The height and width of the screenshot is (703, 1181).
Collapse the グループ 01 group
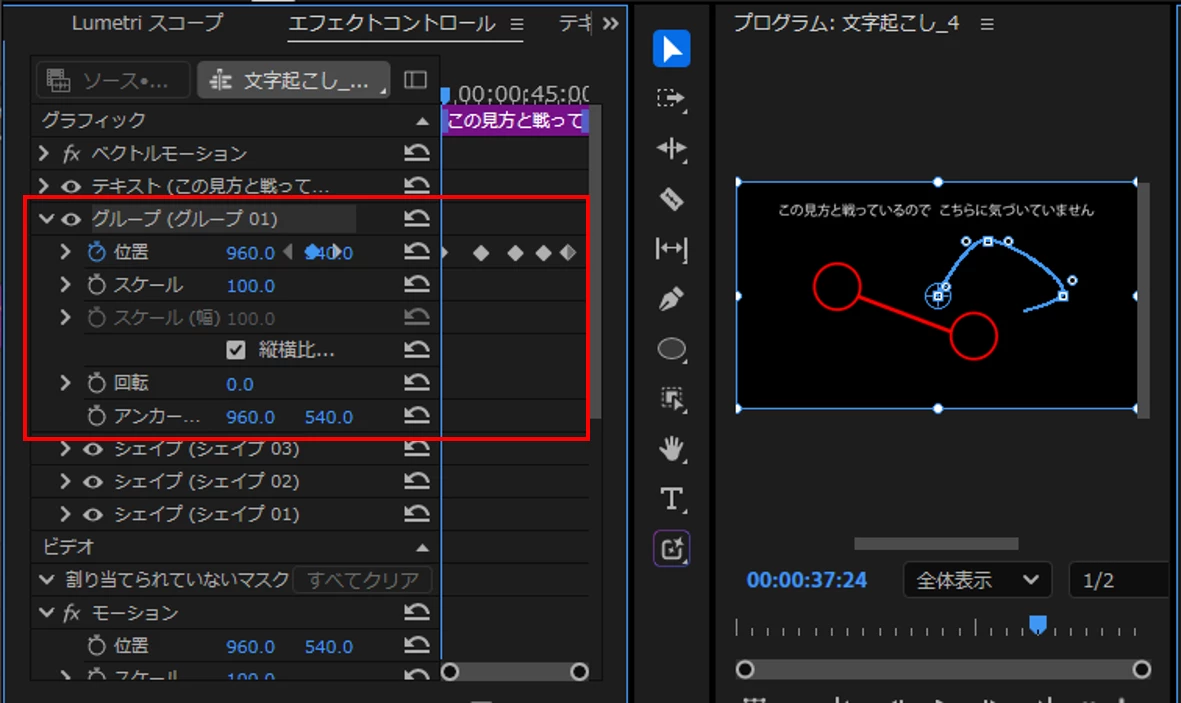pos(47,219)
